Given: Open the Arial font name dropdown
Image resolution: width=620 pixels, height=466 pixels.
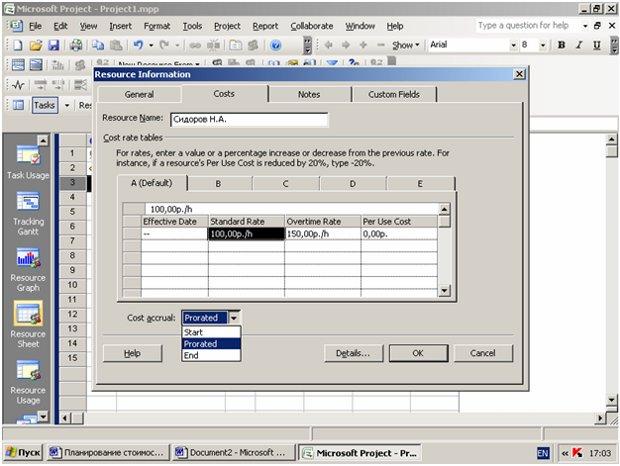Looking at the screenshot, I should click(514, 45).
